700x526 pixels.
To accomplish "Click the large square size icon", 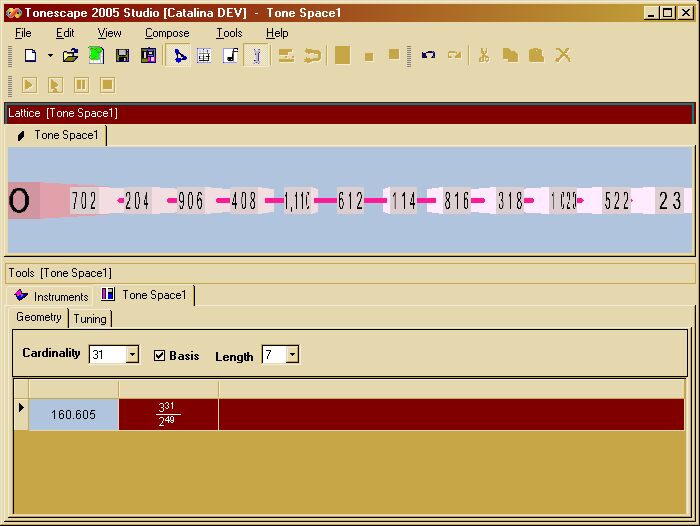I will tap(342, 55).
